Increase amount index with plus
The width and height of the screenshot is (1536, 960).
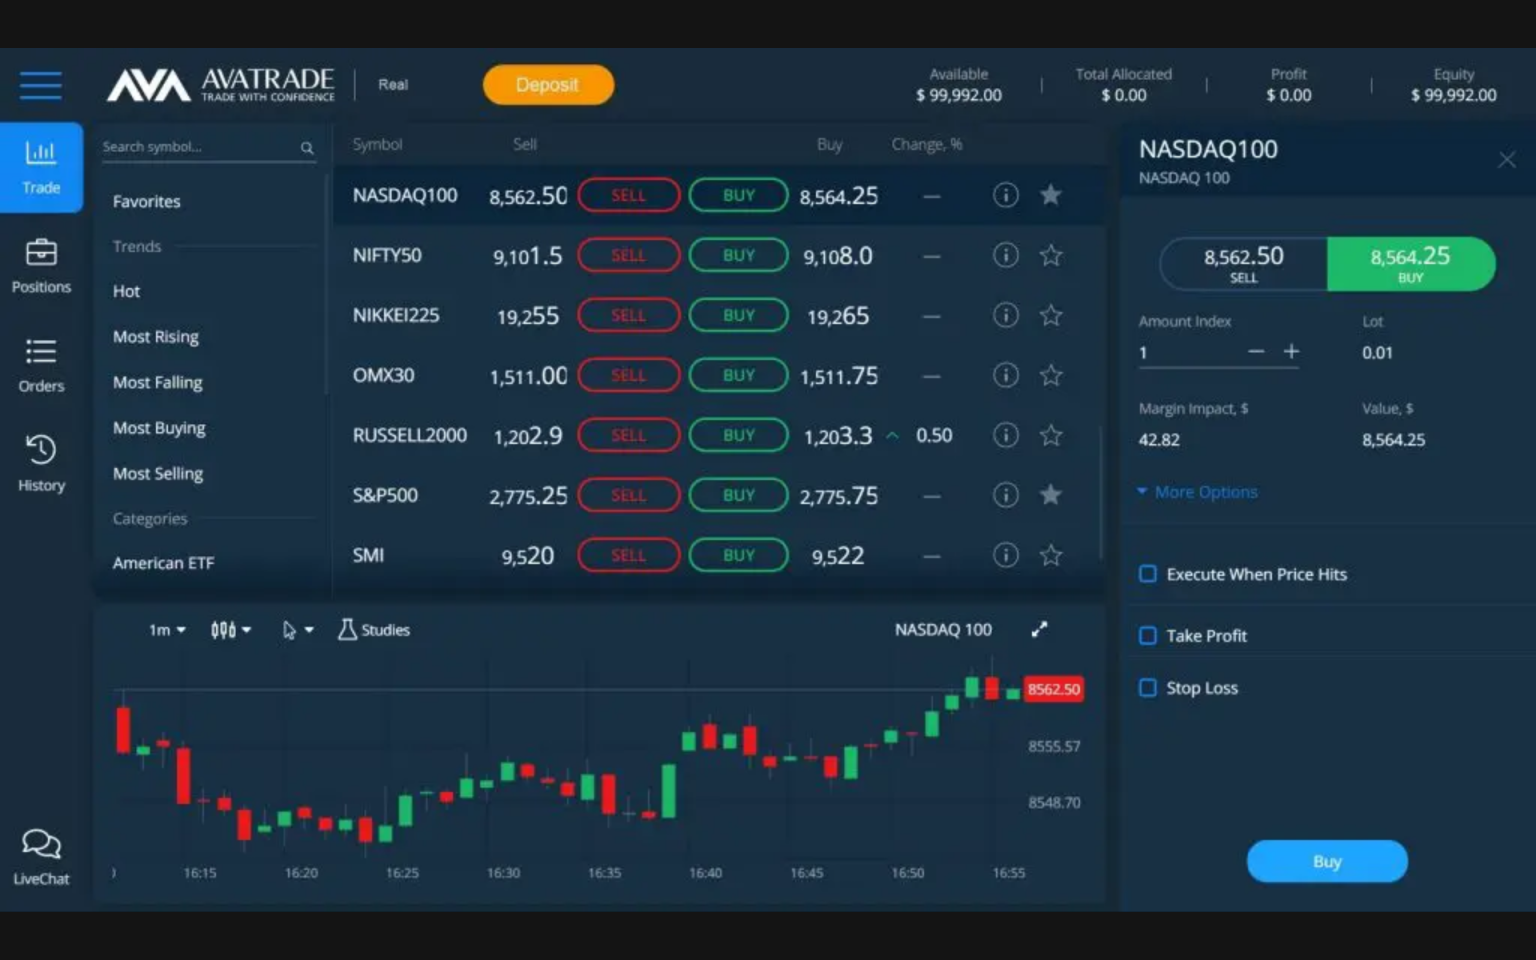tap(1291, 351)
